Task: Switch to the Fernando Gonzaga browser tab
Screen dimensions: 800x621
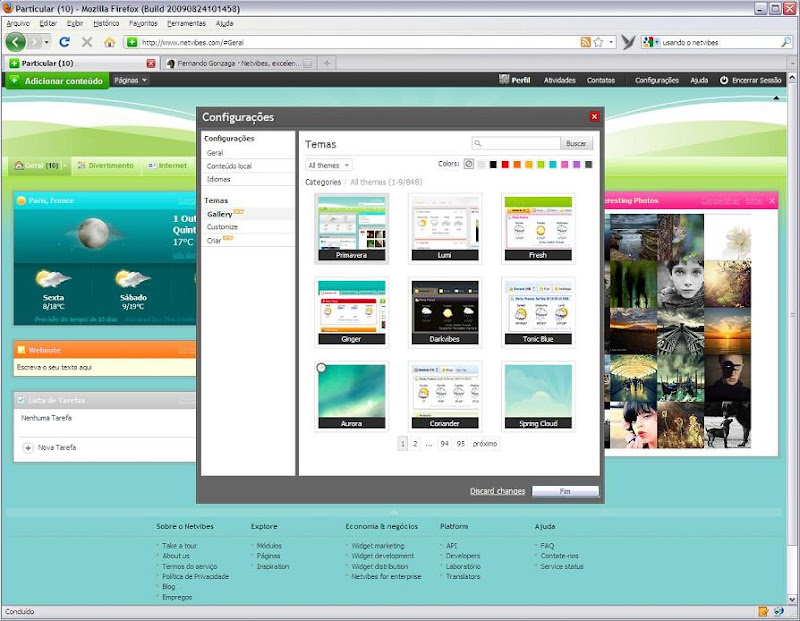Action: (239, 63)
